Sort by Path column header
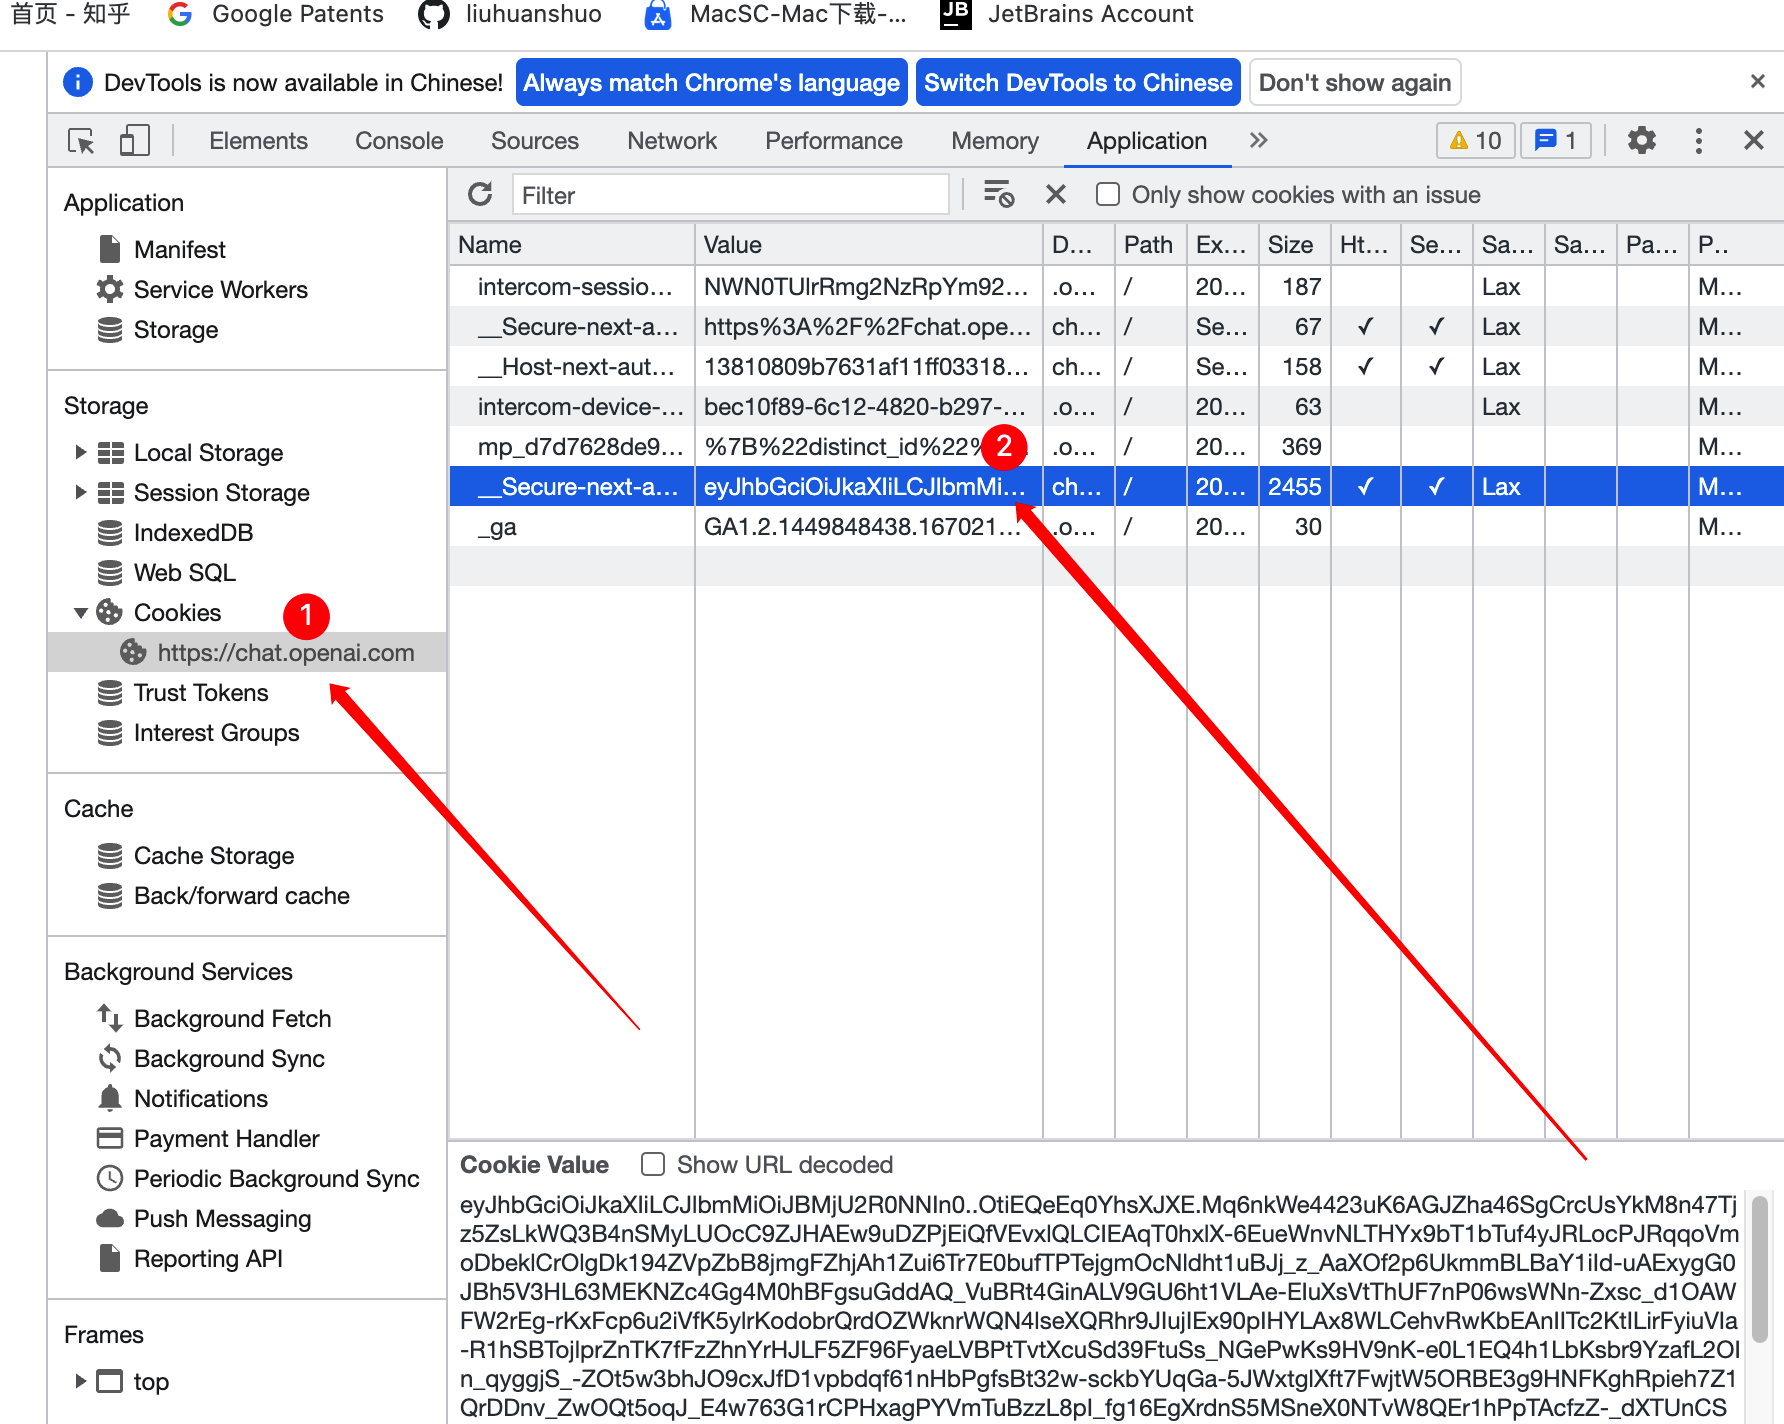Screen dimensions: 1784x1424 point(1150,244)
